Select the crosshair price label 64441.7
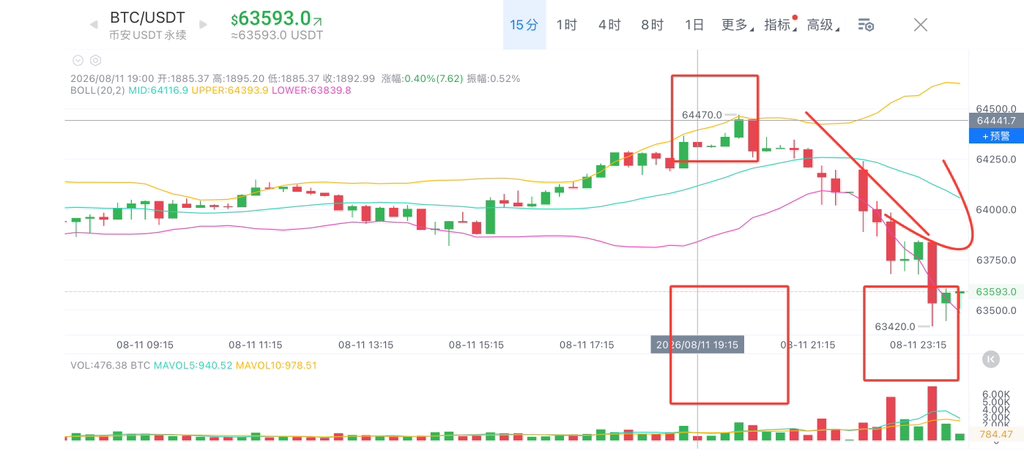 [996, 121]
